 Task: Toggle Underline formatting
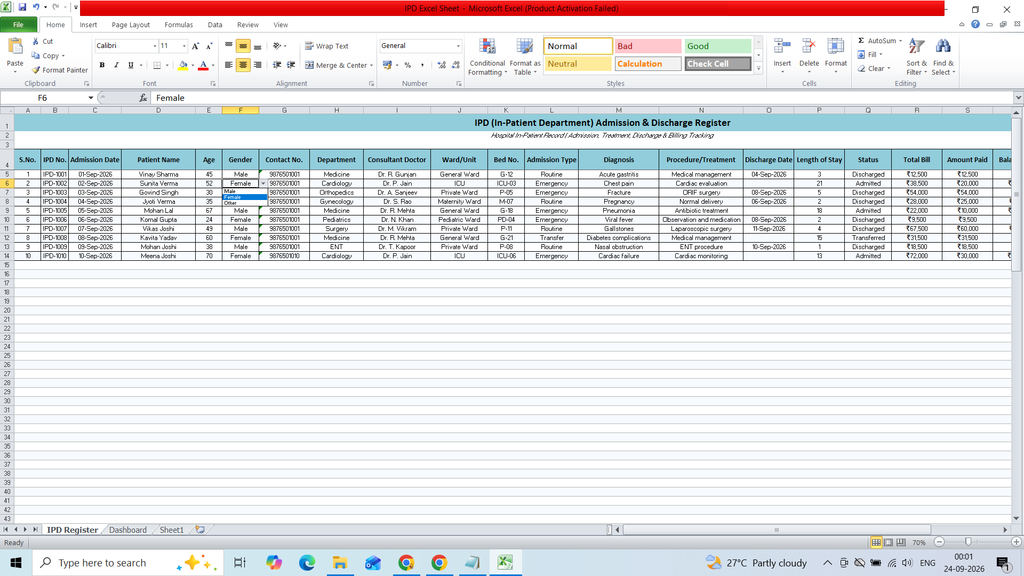(131, 65)
